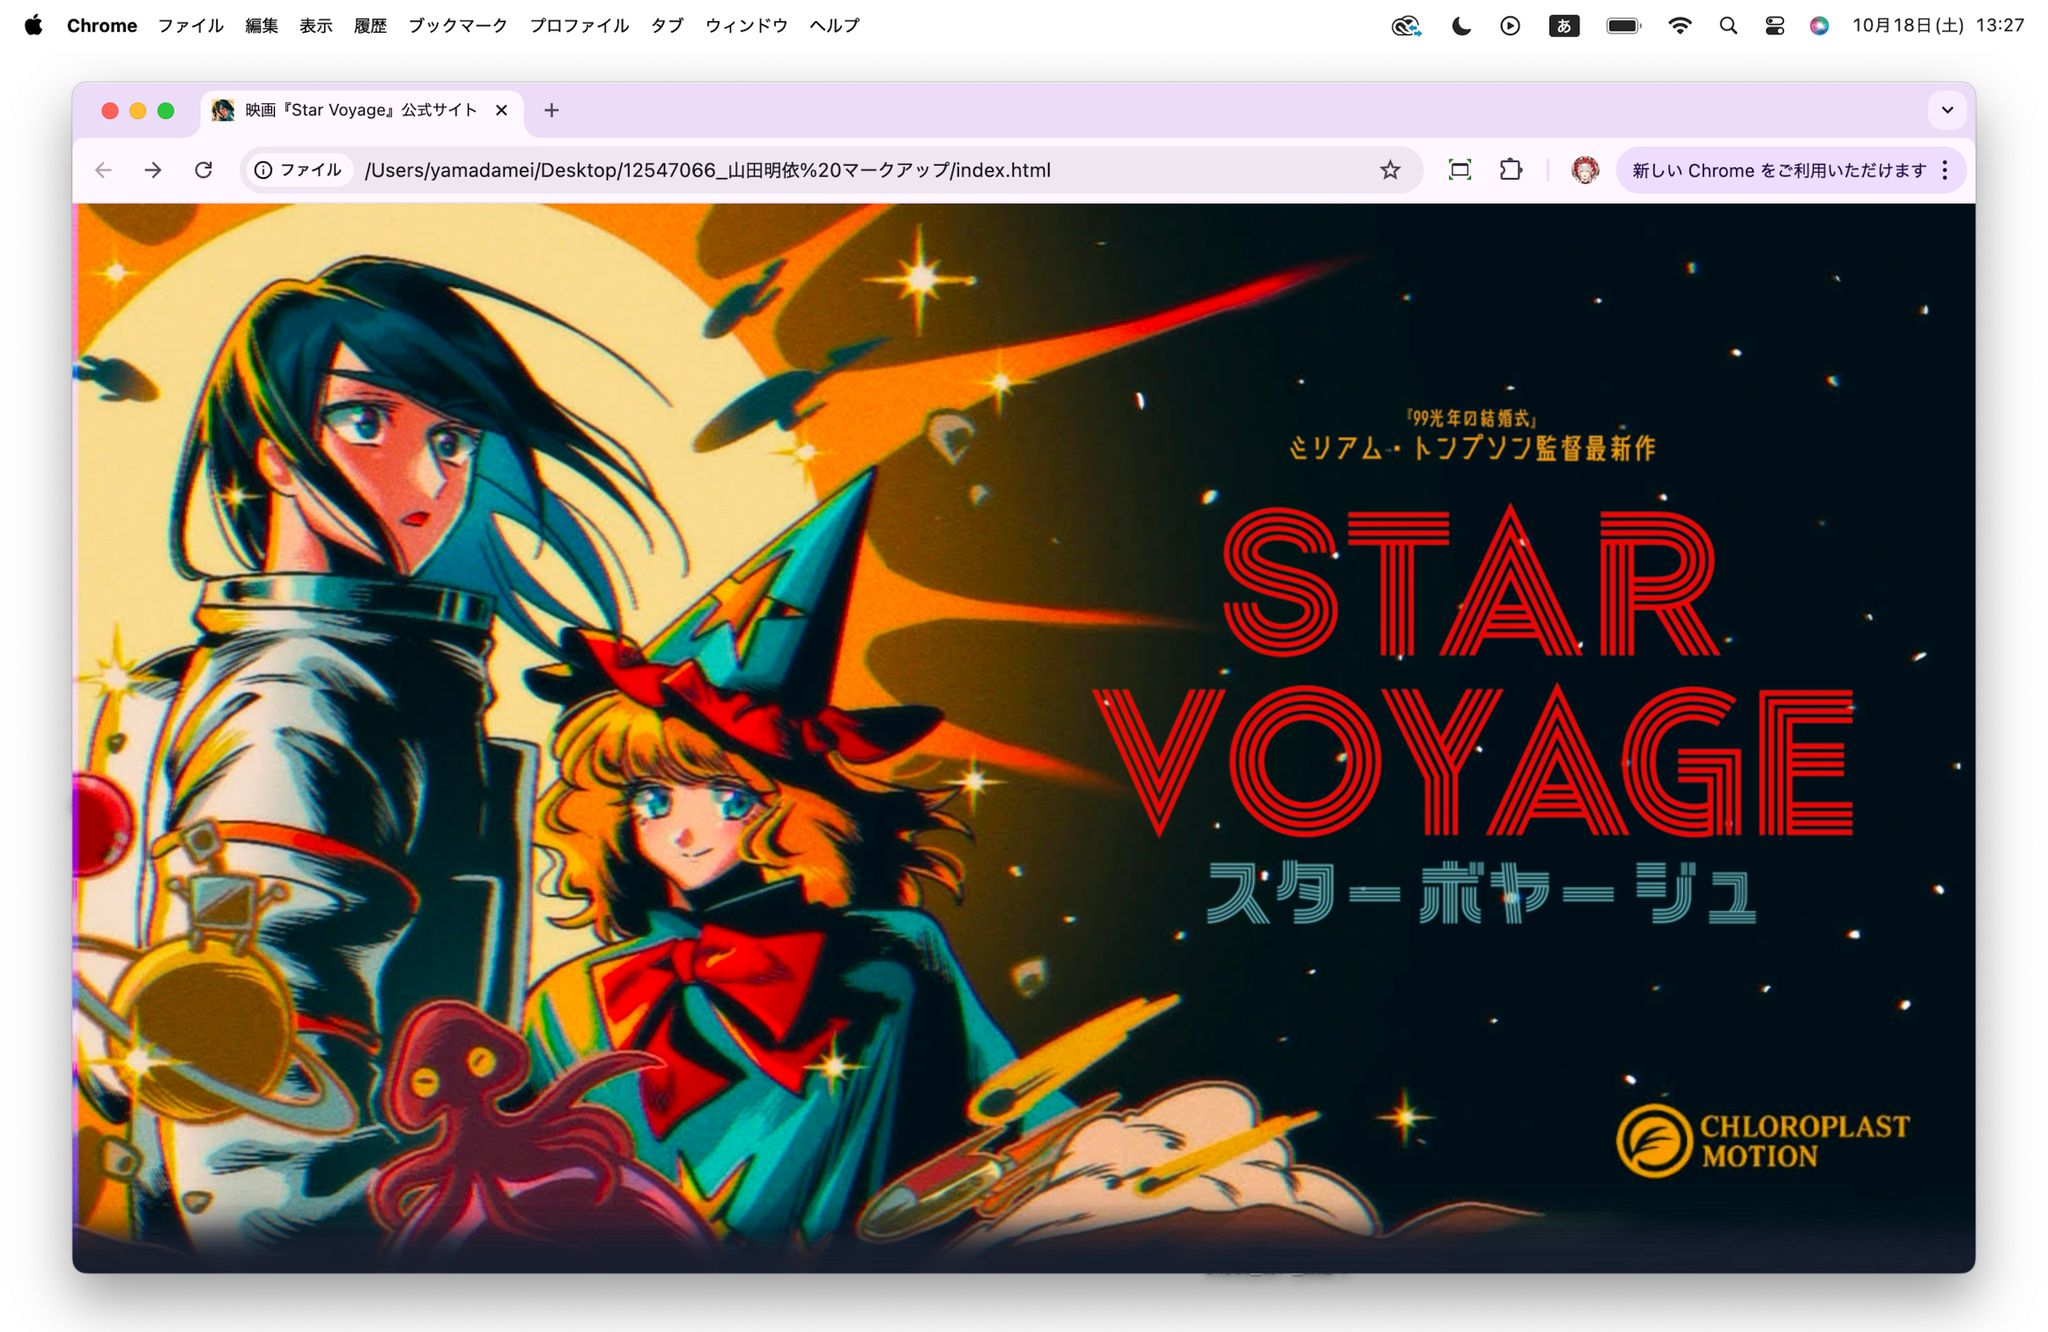Open Control Center

pyautogui.click(x=1775, y=26)
